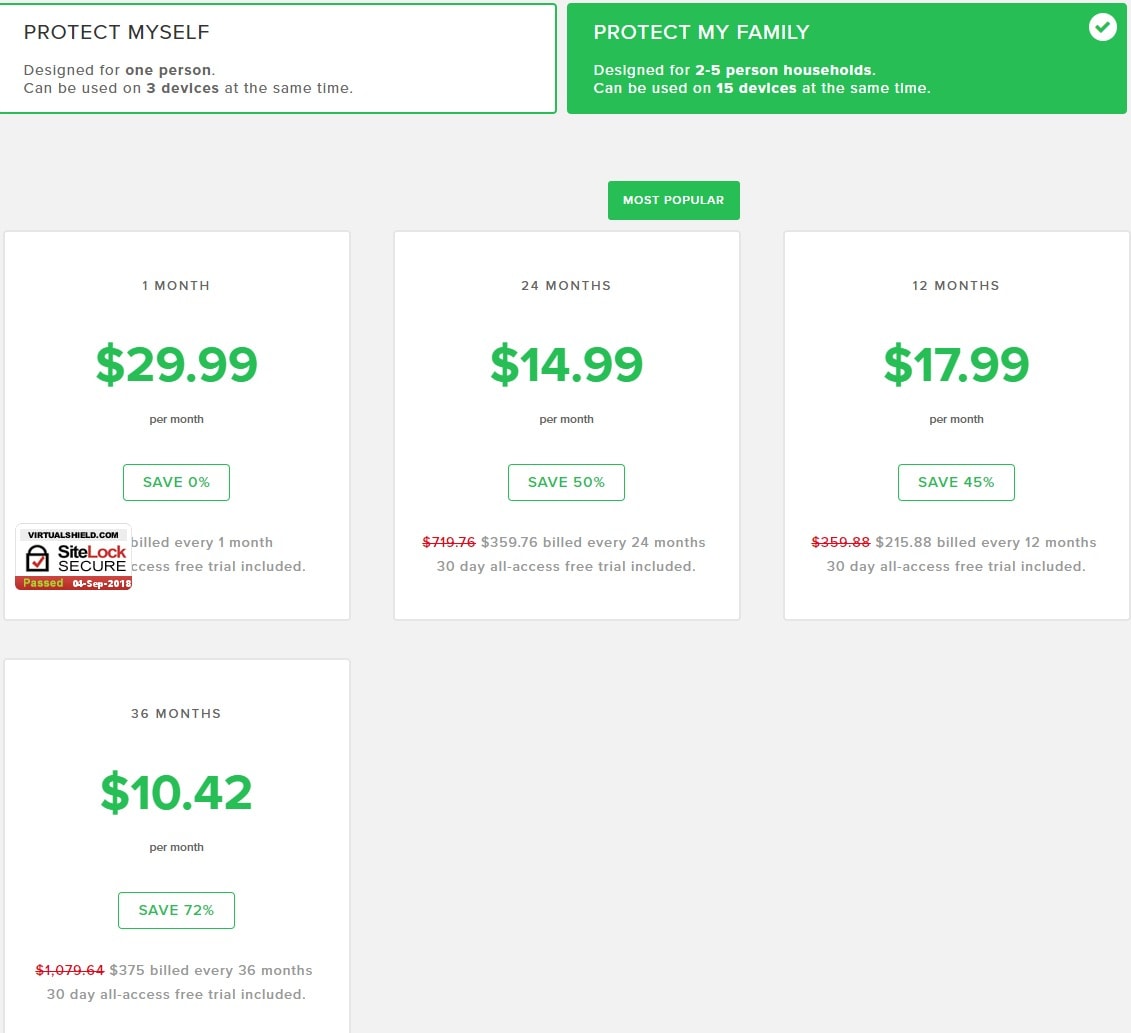Viewport: 1131px width, 1033px height.
Task: Open the SiteLock Secure badge
Action: click(74, 557)
